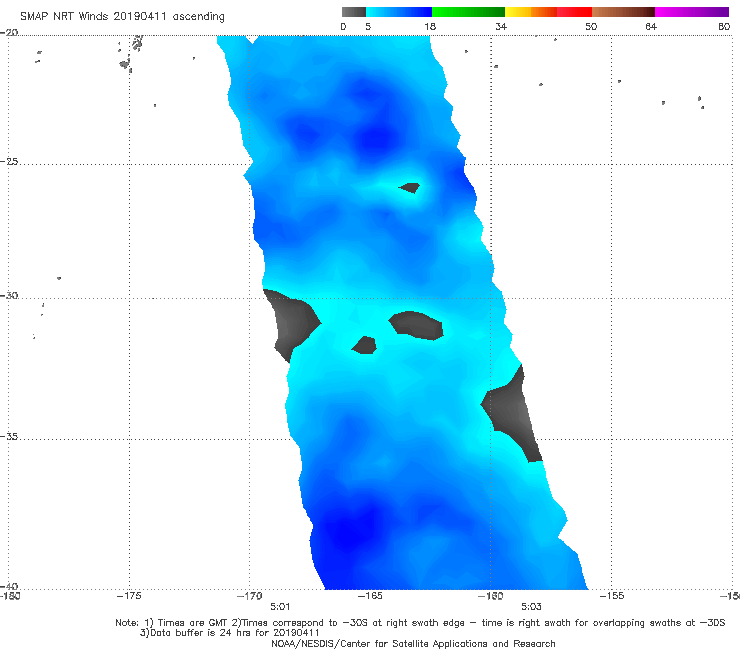Click the swath time label '5:03'

click(x=531, y=607)
